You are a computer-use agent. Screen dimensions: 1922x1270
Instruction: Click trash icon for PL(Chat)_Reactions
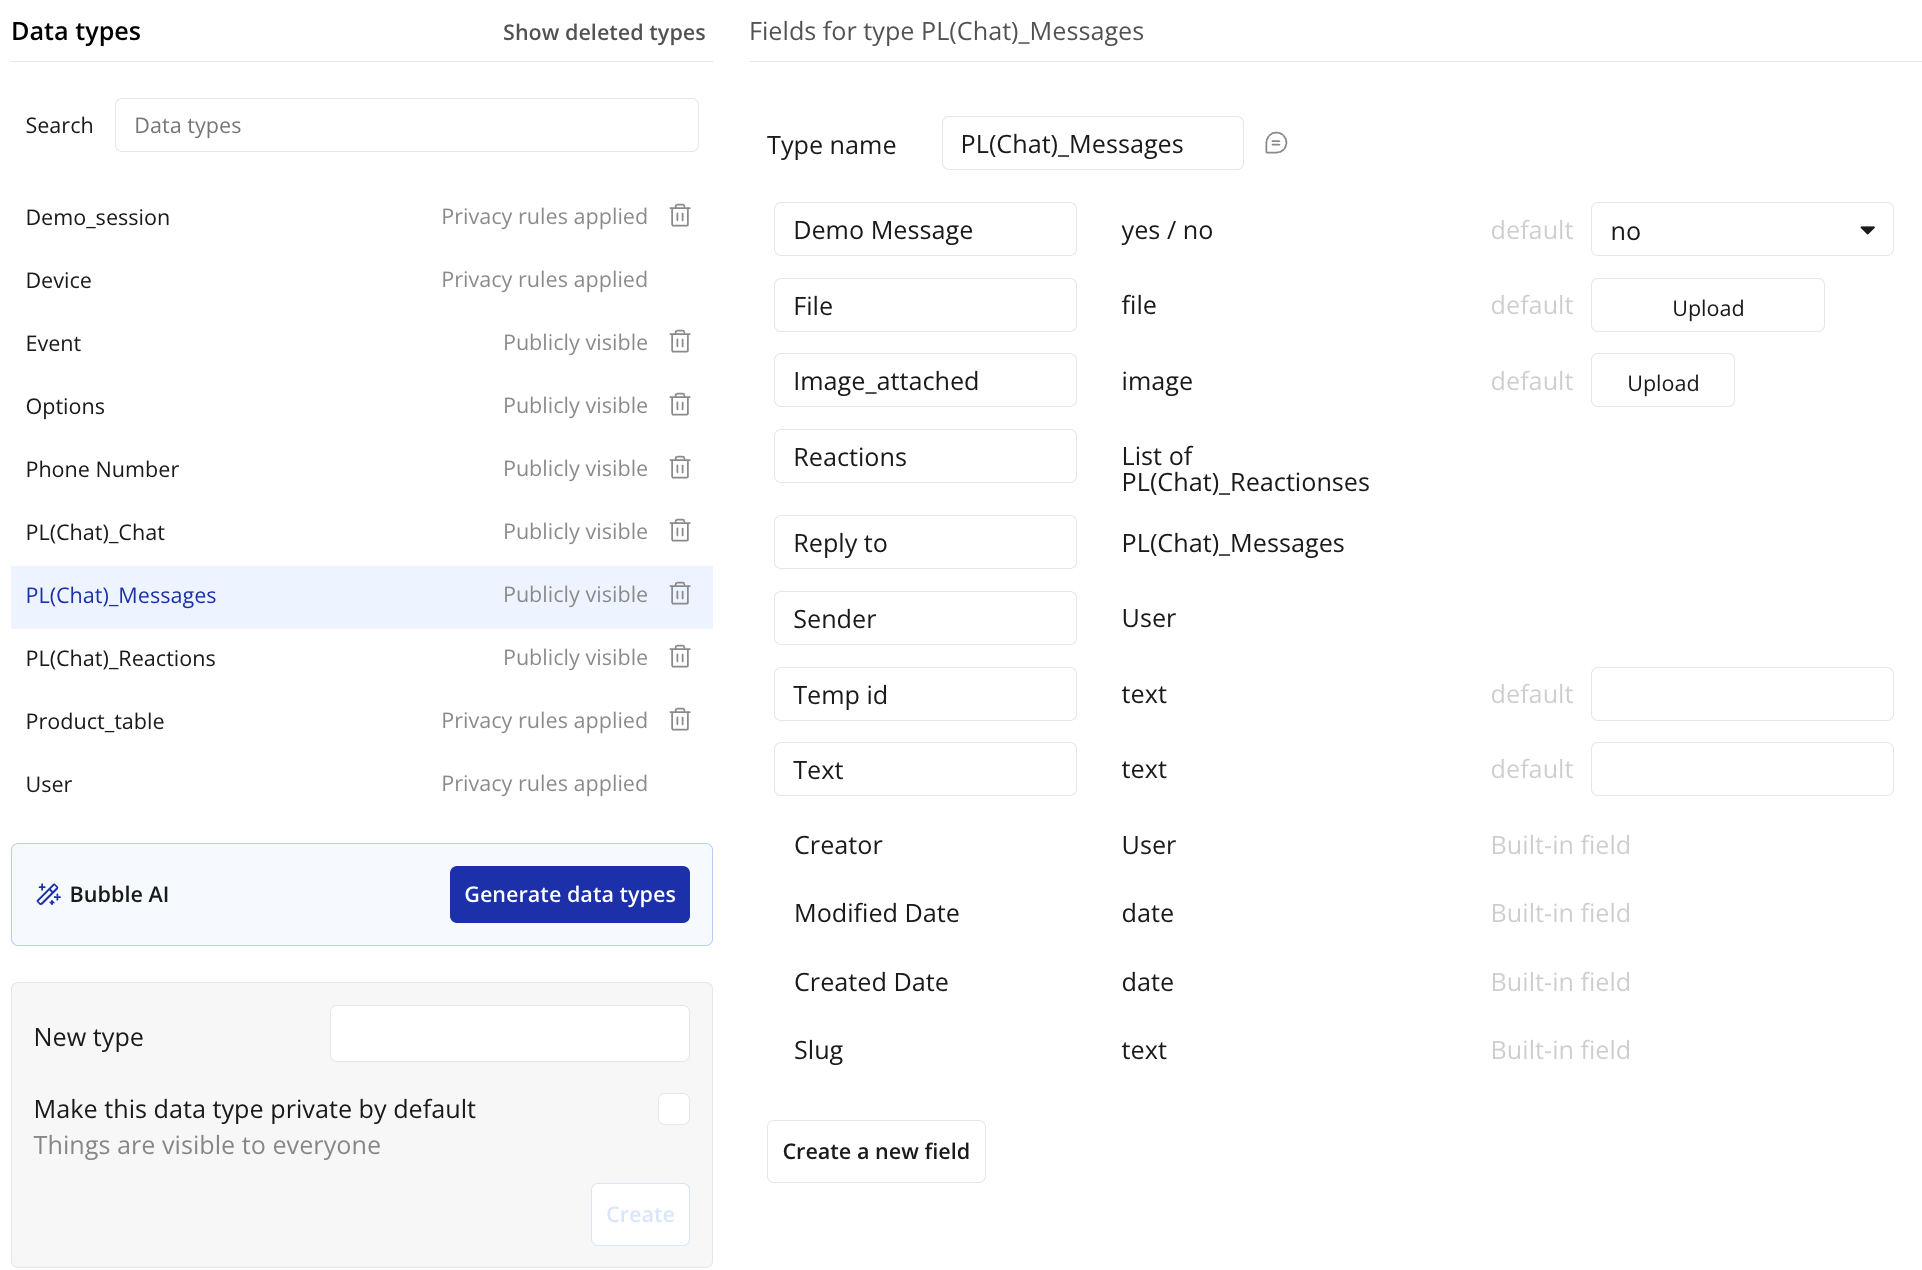pyautogui.click(x=680, y=657)
